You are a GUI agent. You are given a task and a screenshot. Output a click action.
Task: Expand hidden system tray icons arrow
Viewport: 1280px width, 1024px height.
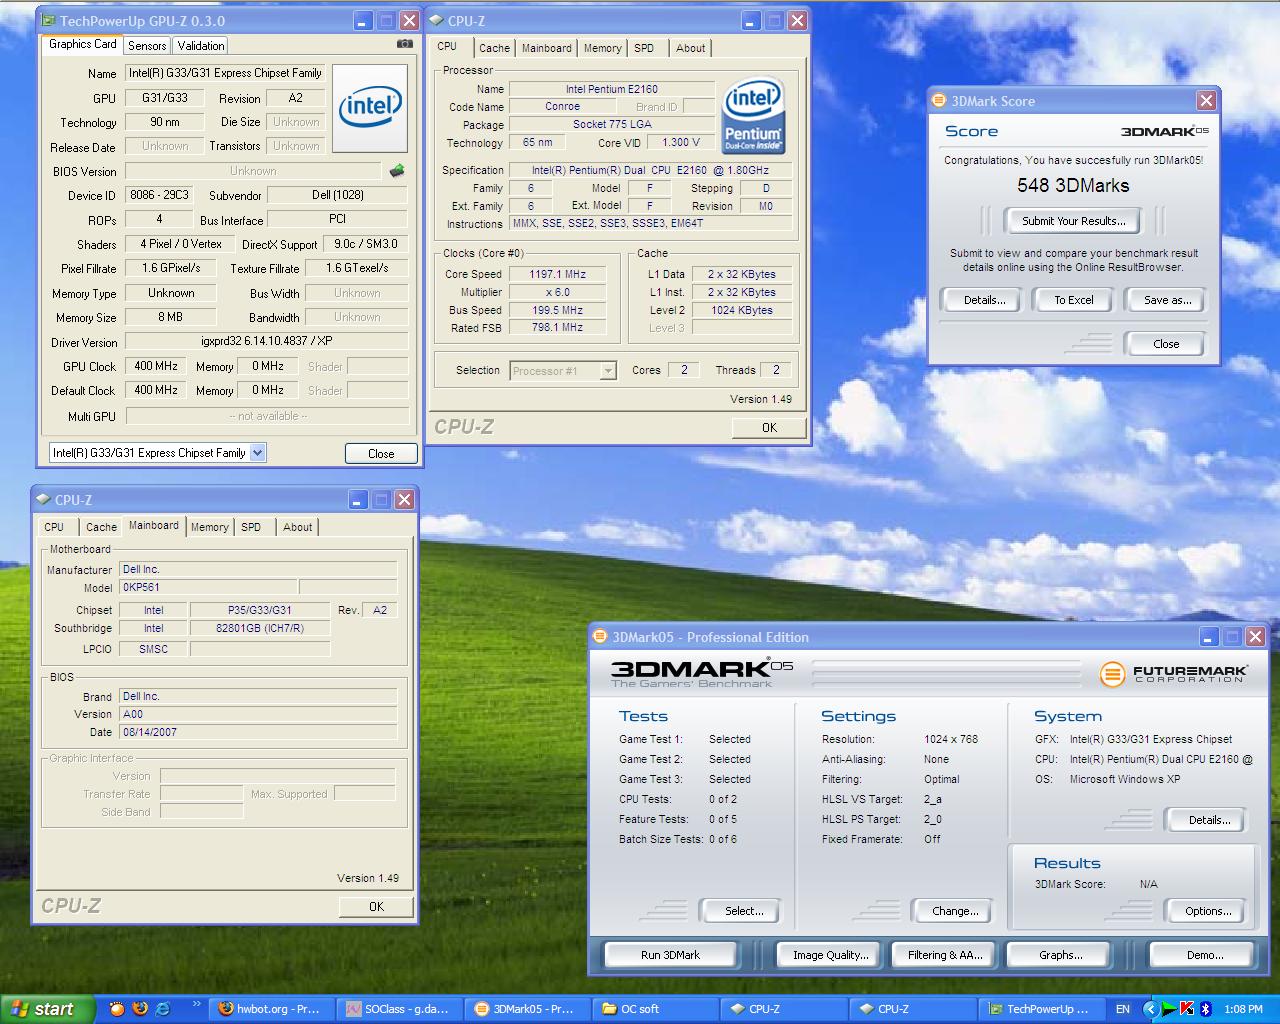1150,1009
